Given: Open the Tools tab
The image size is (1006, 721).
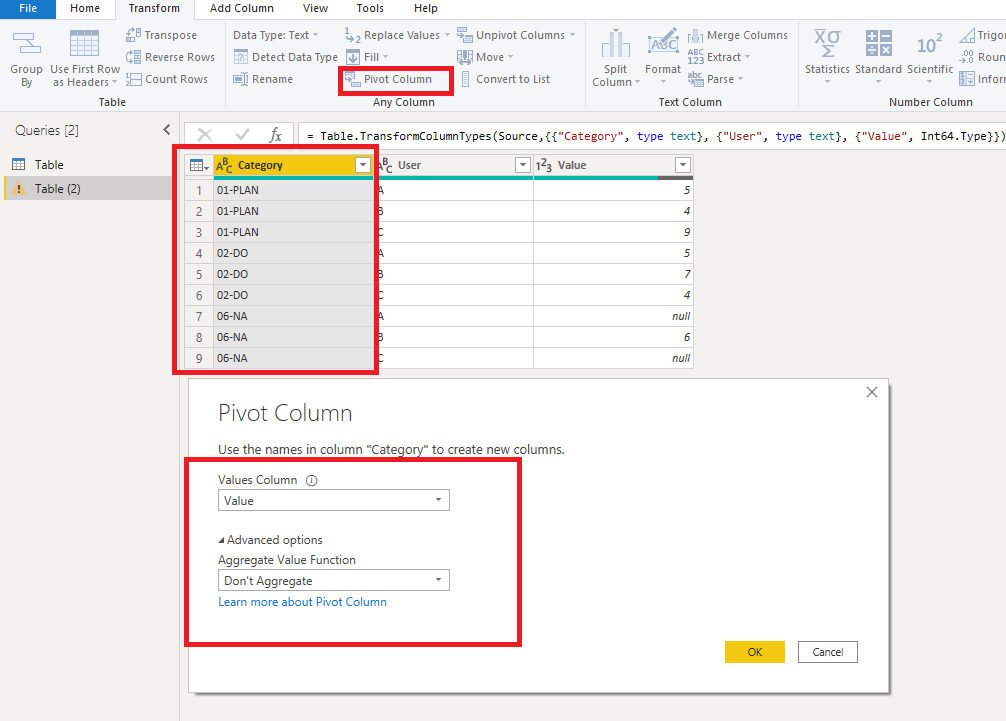Looking at the screenshot, I should tap(370, 8).
